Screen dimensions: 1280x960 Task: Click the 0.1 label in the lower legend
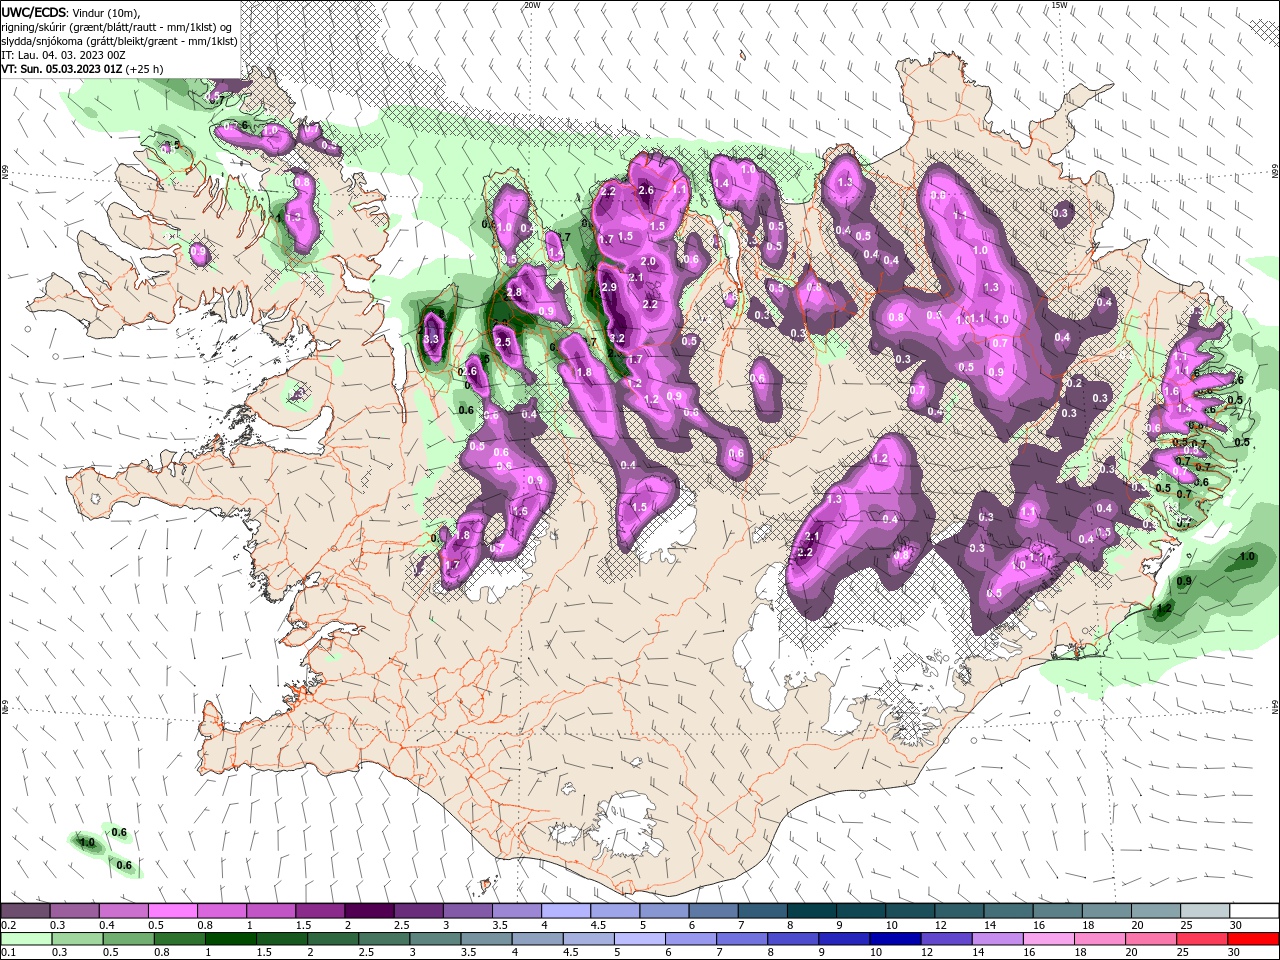pos(8,953)
